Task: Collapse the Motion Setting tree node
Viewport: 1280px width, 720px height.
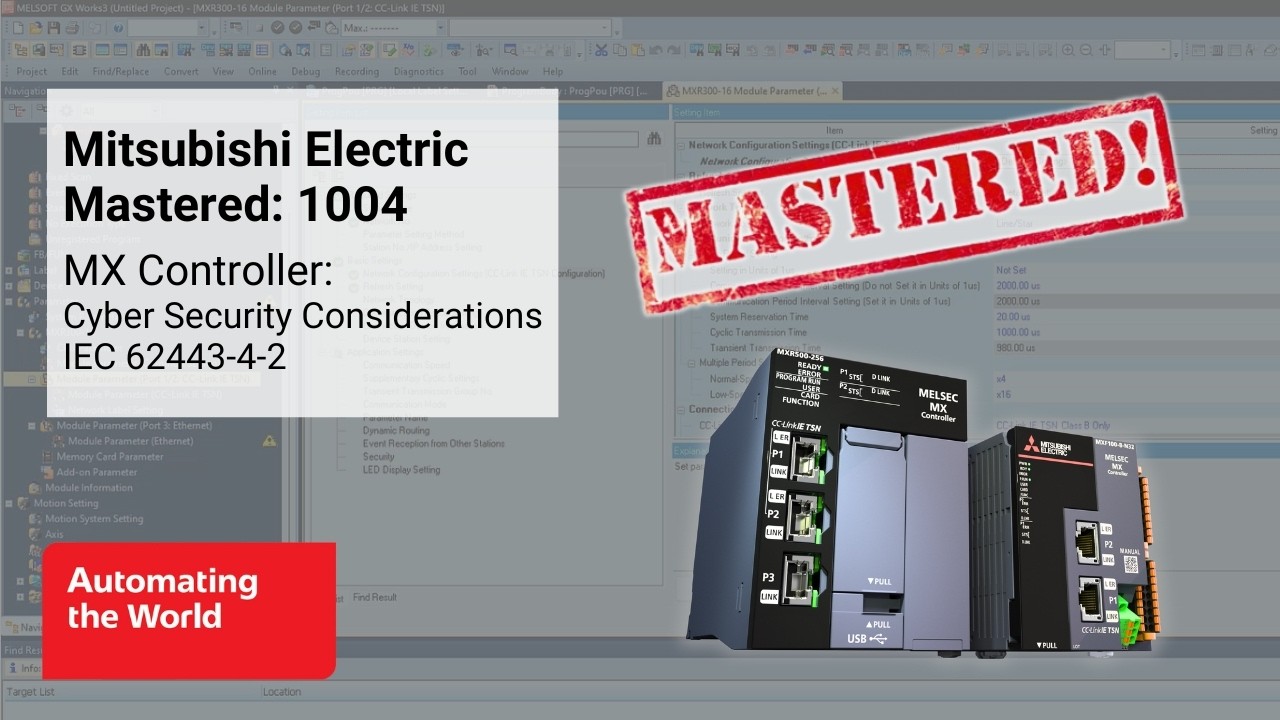Action: [10, 503]
